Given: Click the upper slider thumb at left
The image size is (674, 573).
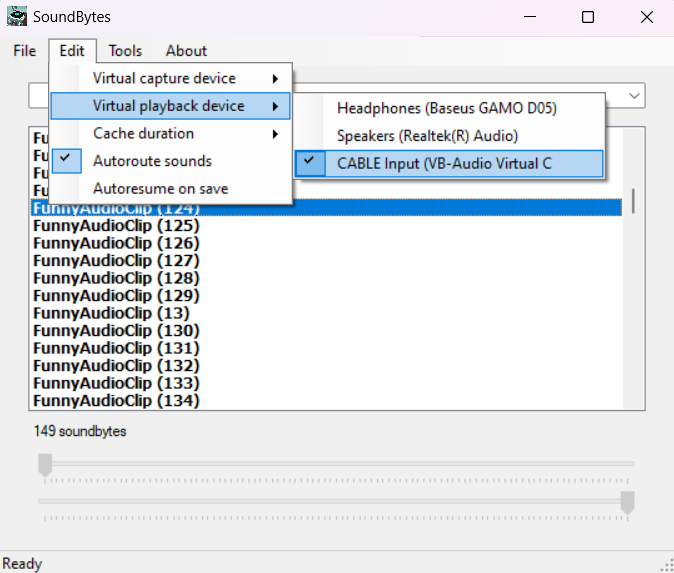Looking at the screenshot, I should pos(45,464).
